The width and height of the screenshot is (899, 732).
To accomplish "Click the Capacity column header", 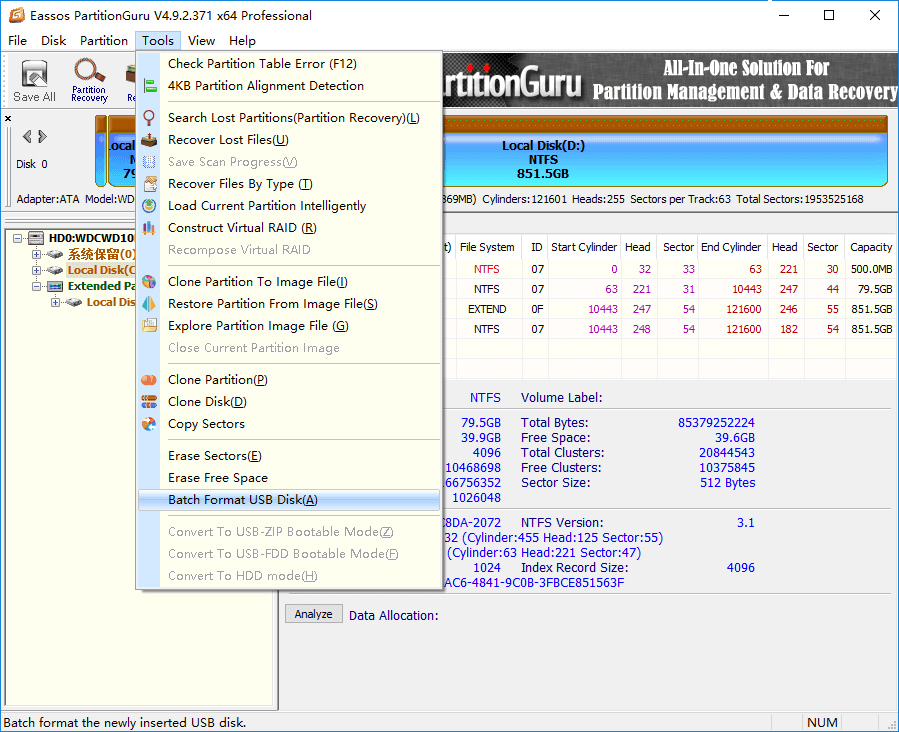I will [871, 247].
